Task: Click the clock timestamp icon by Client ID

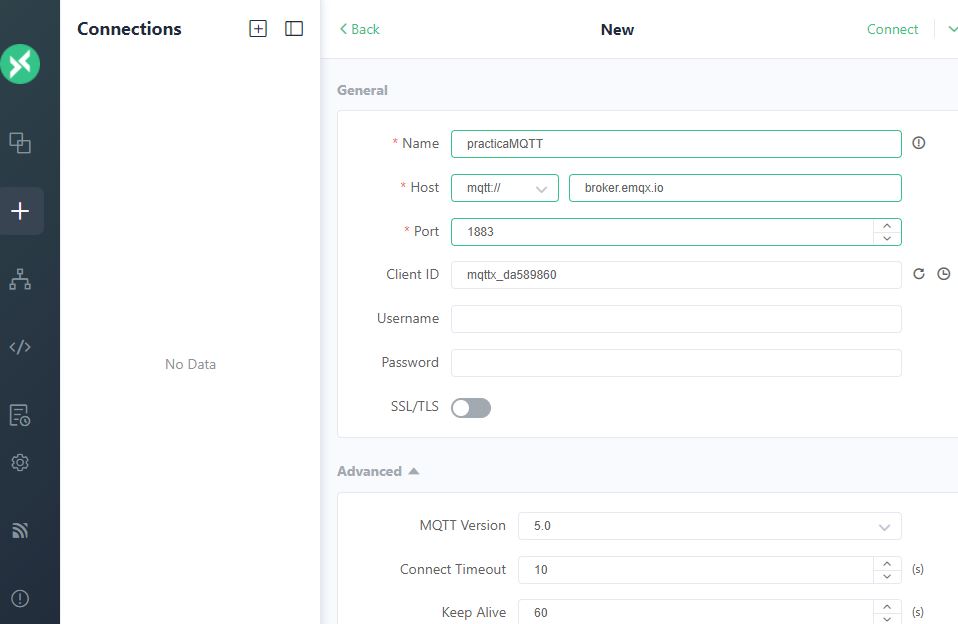Action: click(x=943, y=274)
